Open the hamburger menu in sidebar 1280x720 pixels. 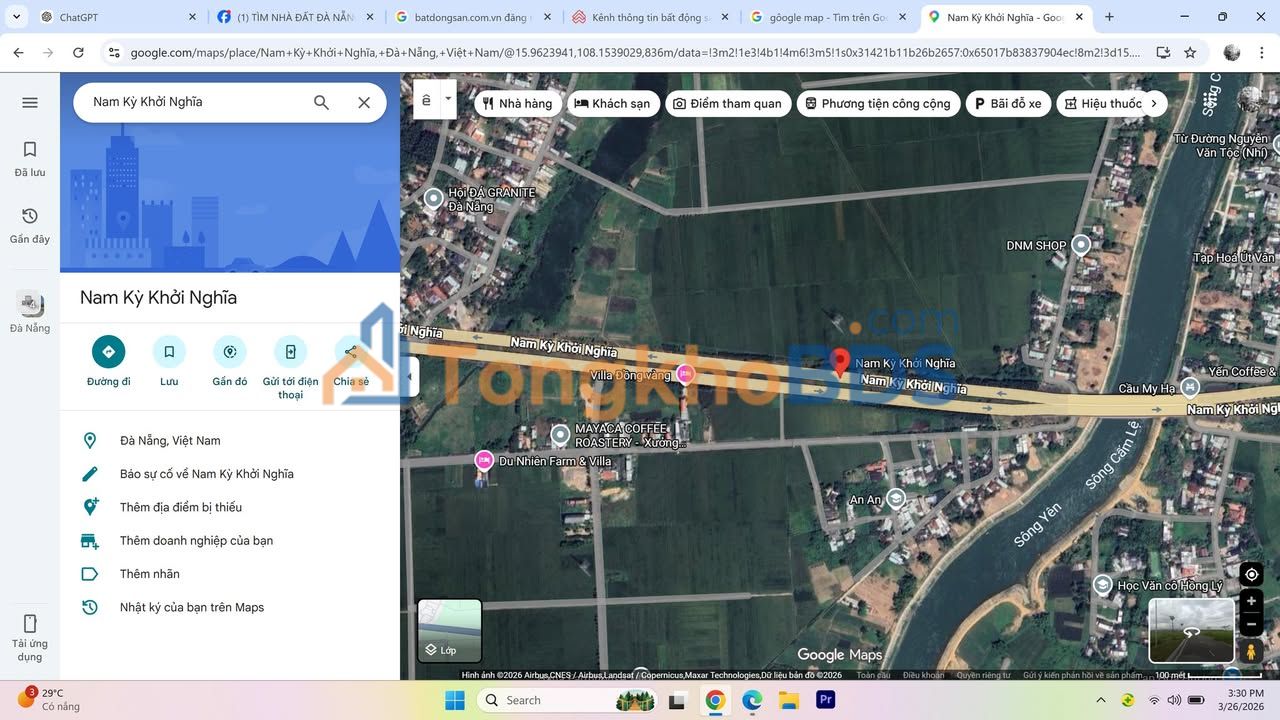tap(30, 102)
